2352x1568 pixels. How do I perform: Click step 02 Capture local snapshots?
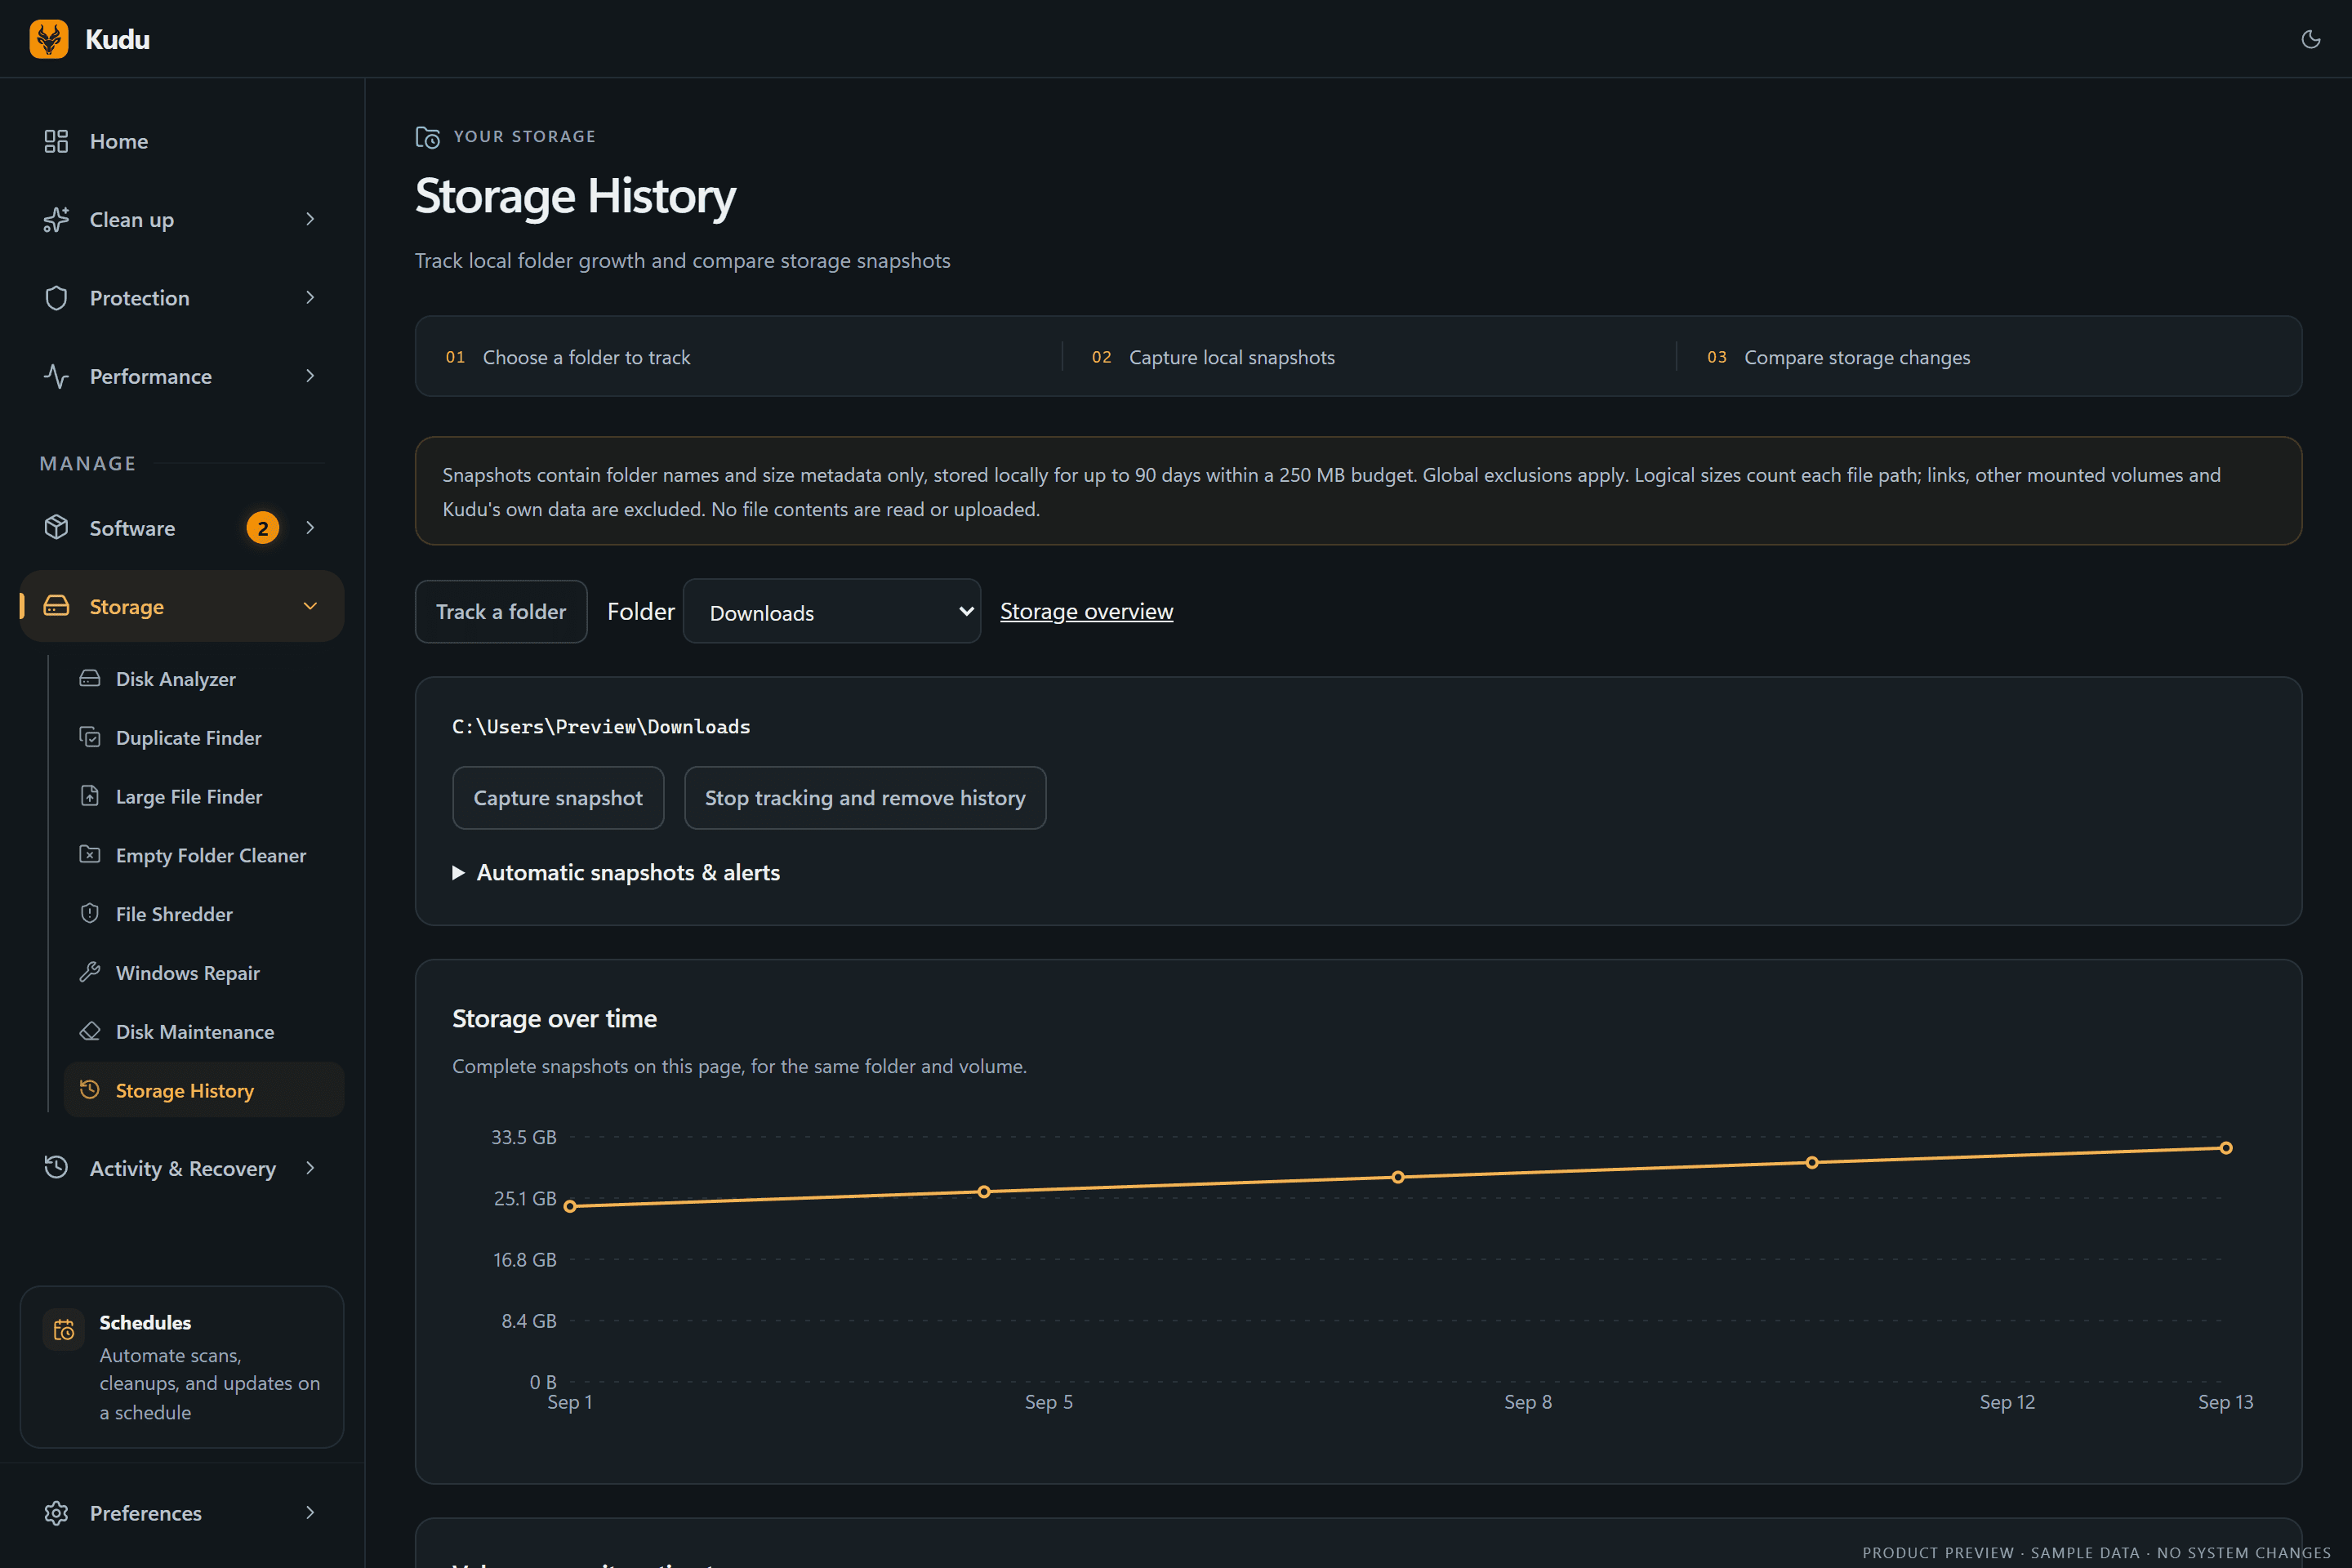(1213, 357)
